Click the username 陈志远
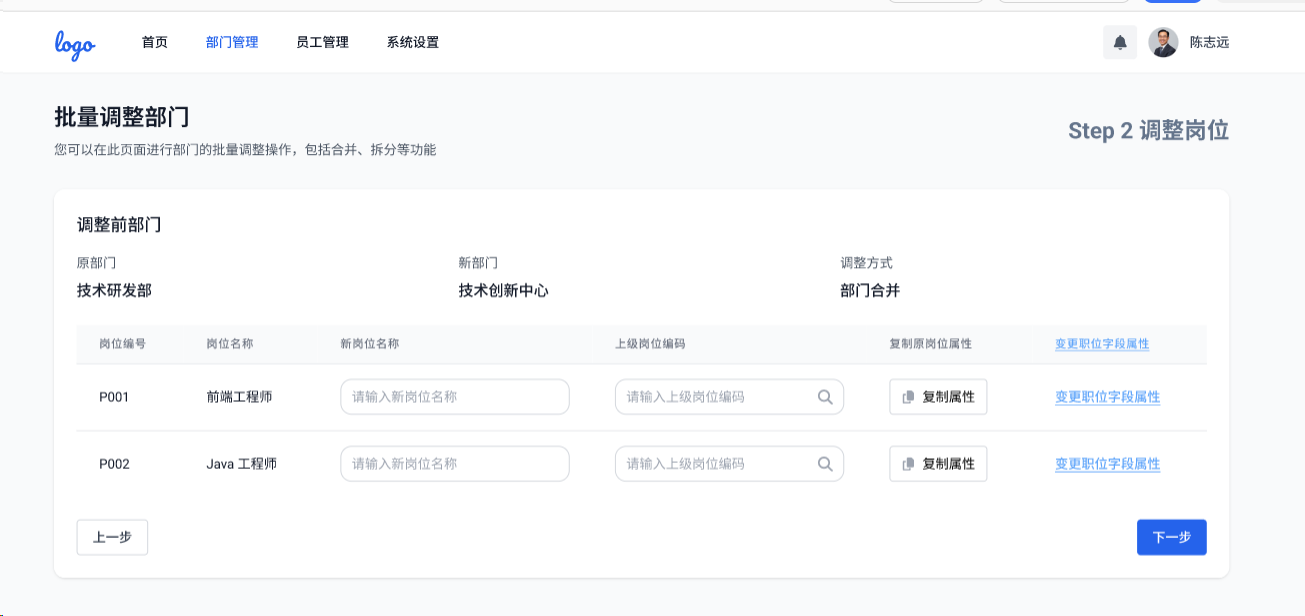 click(1209, 43)
